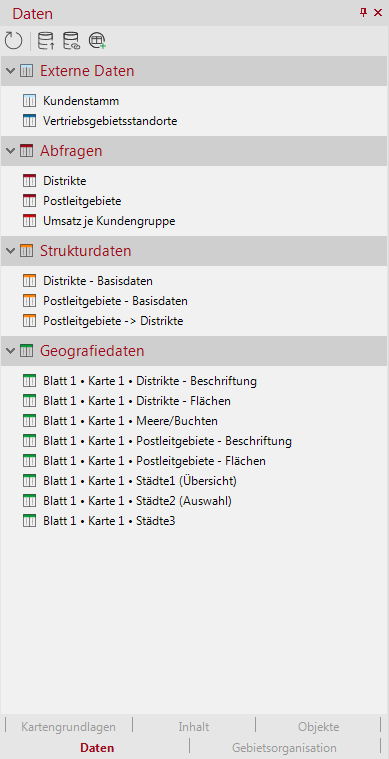Viewport: 389px width, 759px height.
Task: Click the orange Distrikte - Basisdaten table icon
Action: tap(30, 281)
